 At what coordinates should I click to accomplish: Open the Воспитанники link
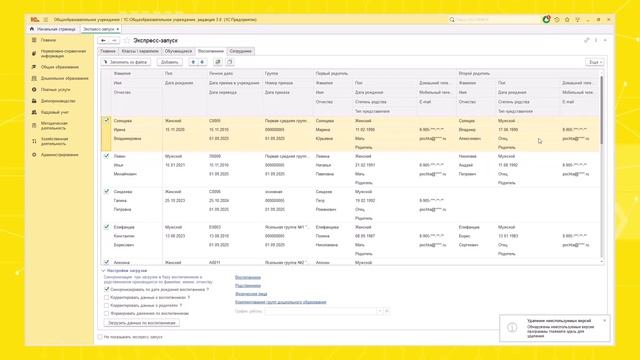click(x=248, y=278)
